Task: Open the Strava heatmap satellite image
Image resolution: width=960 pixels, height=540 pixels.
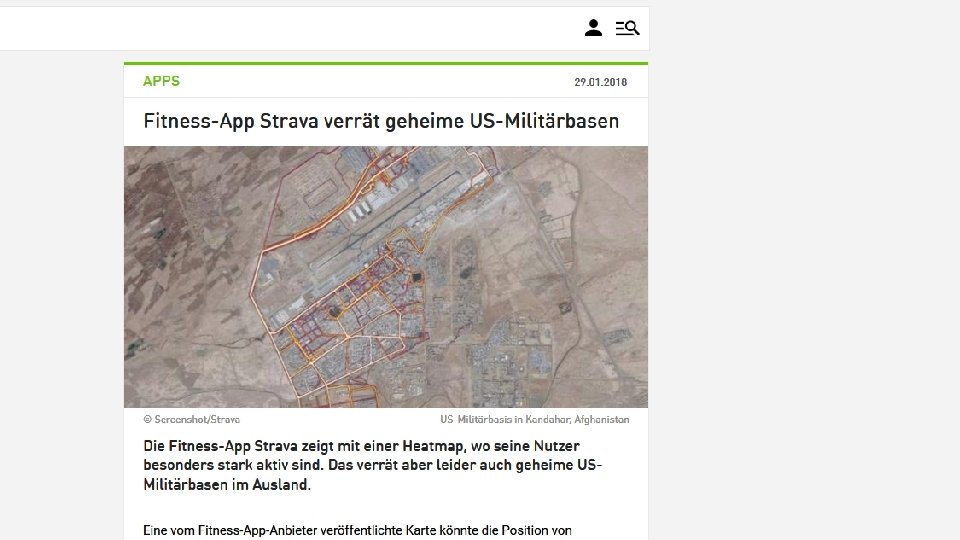Action: coord(386,277)
